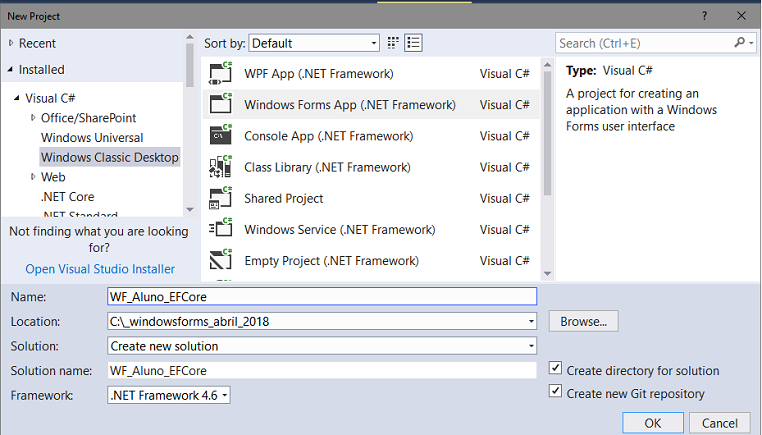This screenshot has width=762, height=435.
Task: Choose the Windows Forms App template icon
Action: pyautogui.click(x=221, y=104)
